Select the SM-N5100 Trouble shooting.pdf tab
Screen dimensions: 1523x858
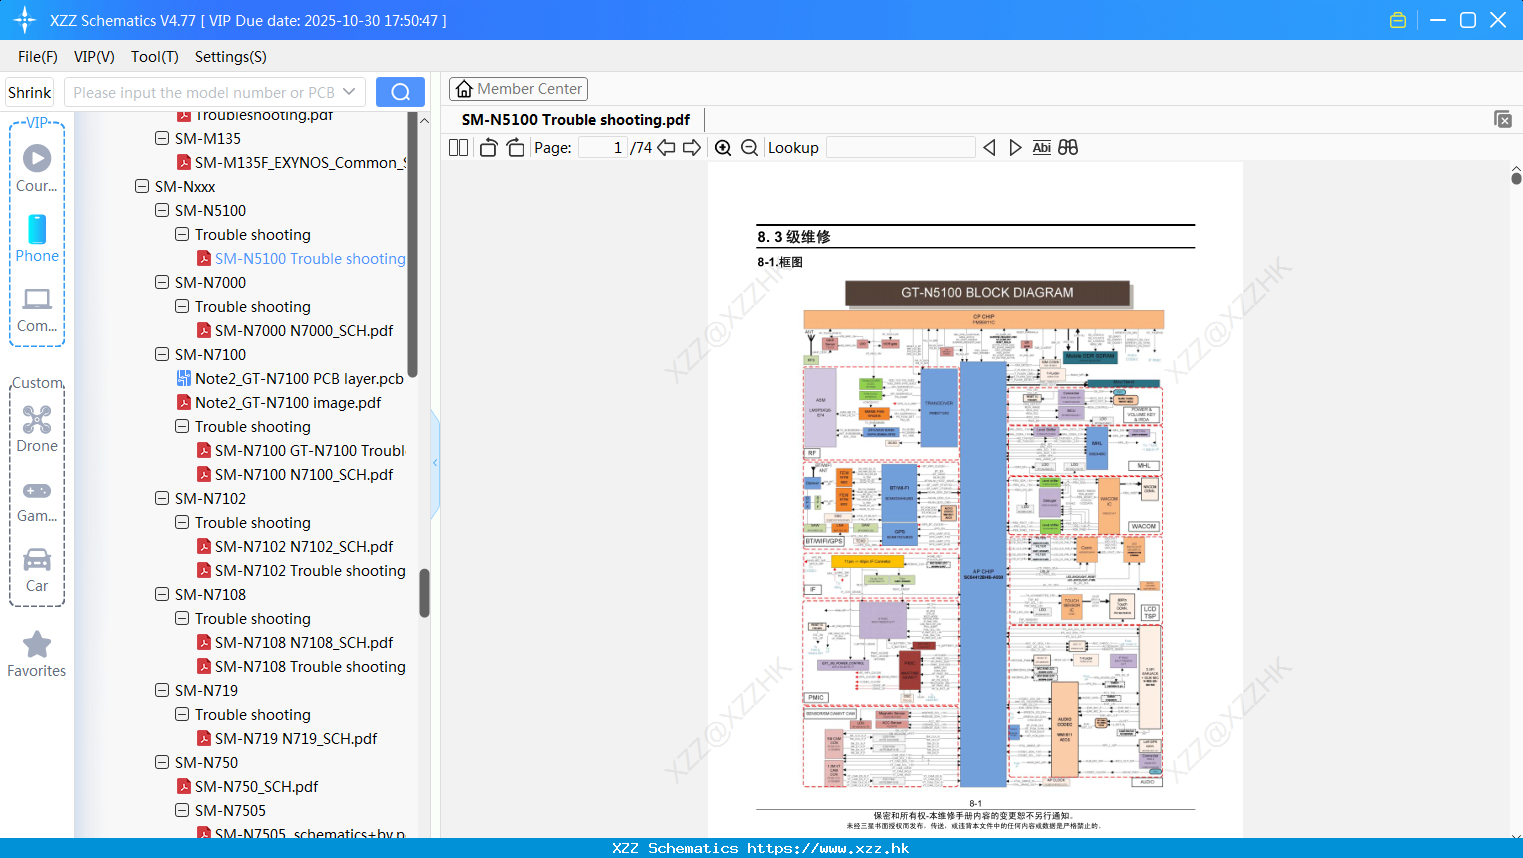(x=576, y=120)
